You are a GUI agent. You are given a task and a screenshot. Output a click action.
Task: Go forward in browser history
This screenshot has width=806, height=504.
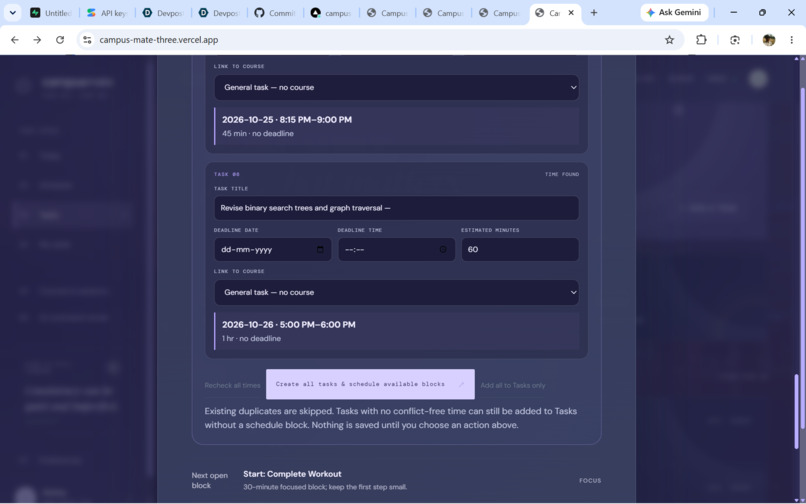pyautogui.click(x=37, y=40)
